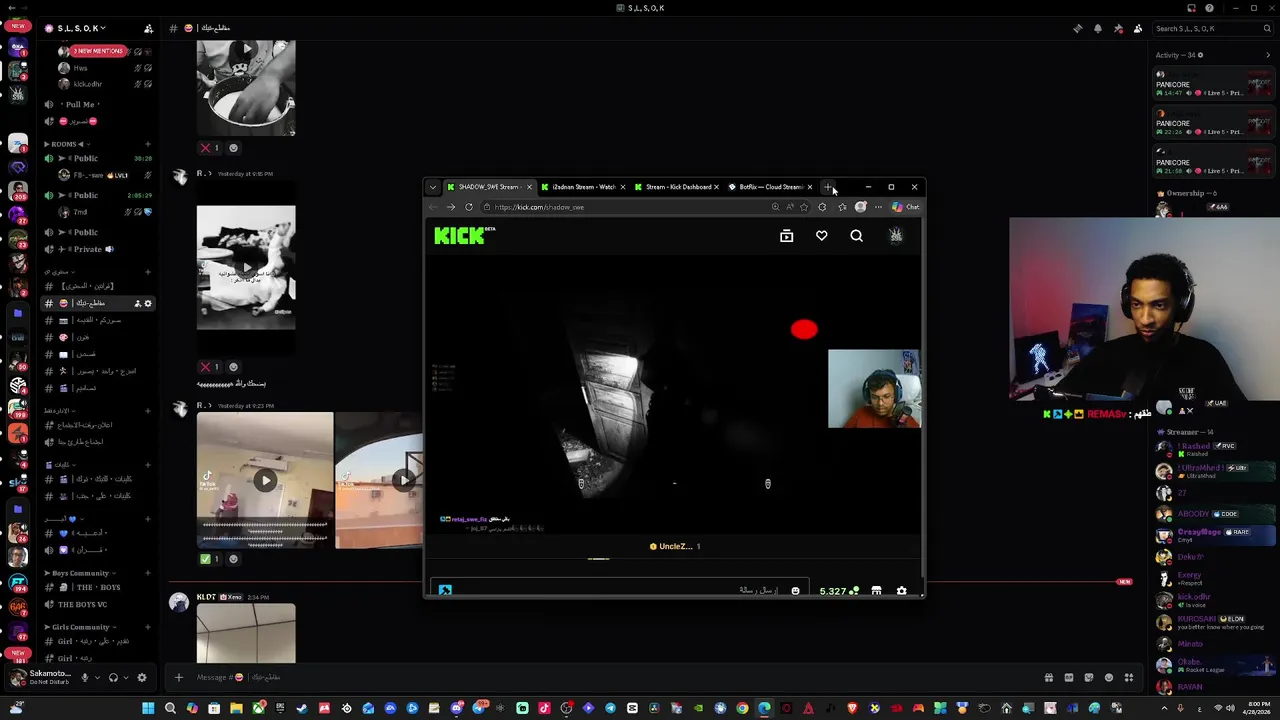Viewport: 1280px width, 720px height.
Task: Open Windows taskbar search
Action: click(170, 708)
